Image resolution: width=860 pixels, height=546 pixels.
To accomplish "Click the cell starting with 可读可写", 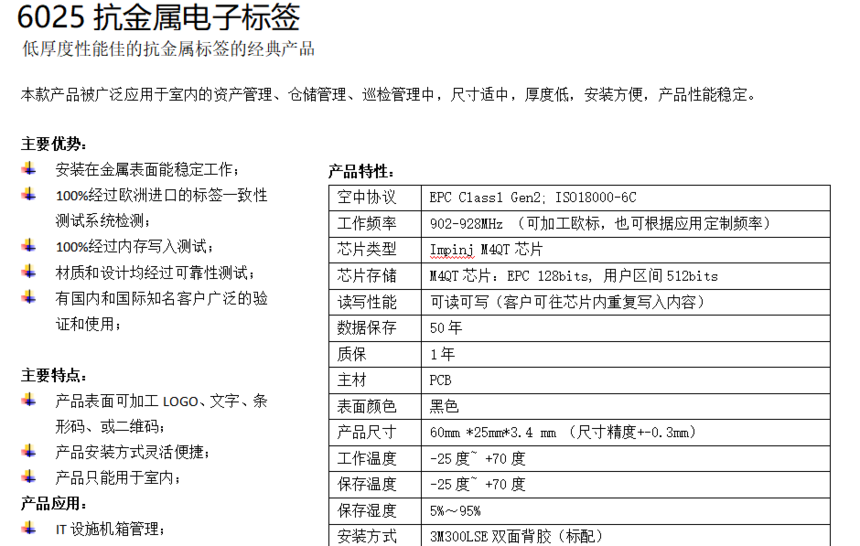I will (x=626, y=302).
